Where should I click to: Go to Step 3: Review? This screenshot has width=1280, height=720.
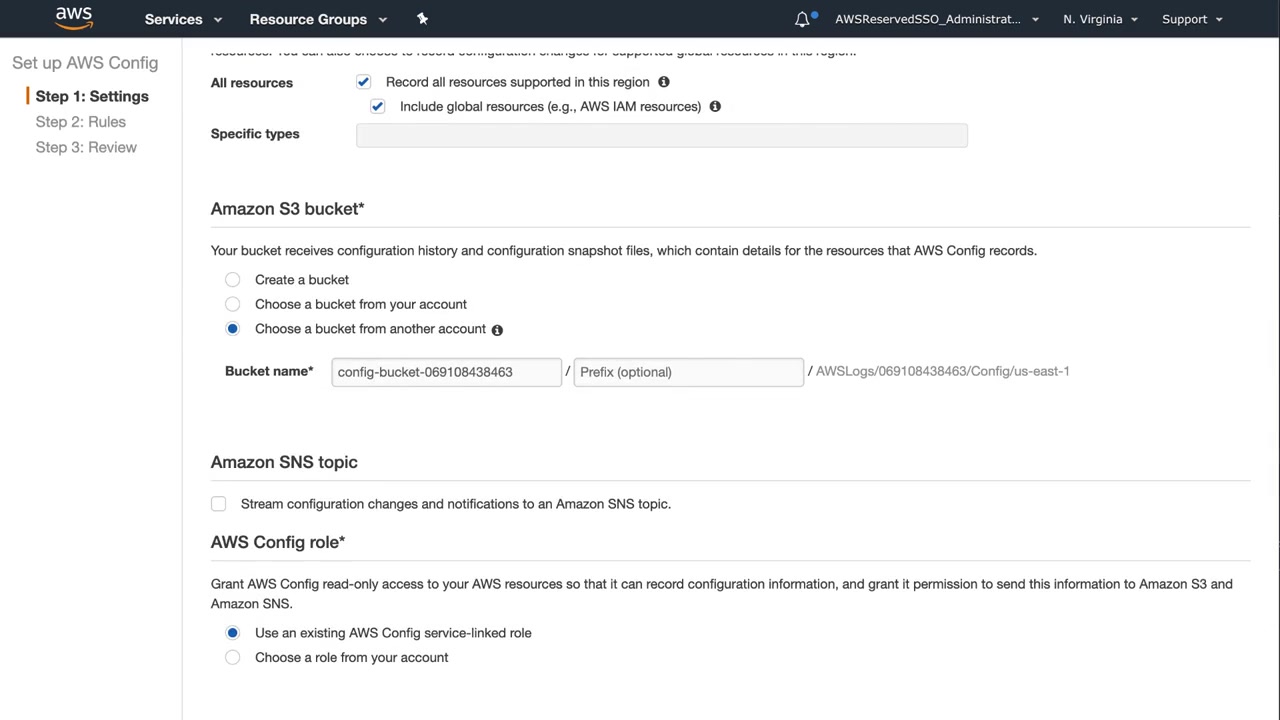[86, 147]
